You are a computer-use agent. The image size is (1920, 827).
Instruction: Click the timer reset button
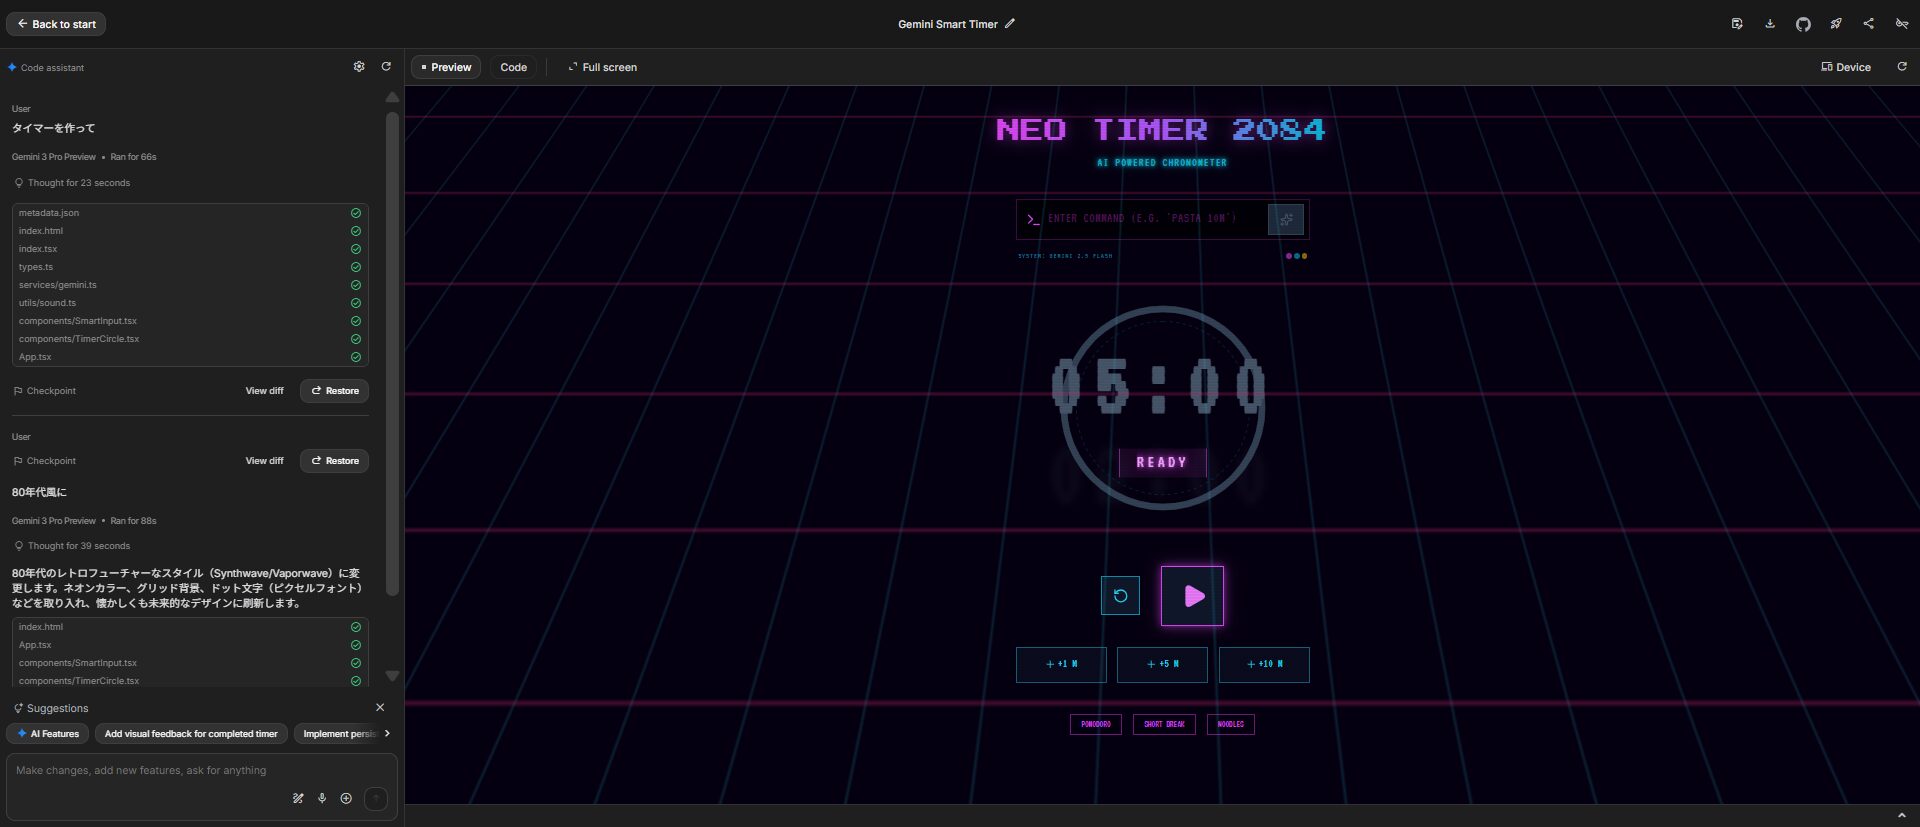1120,596
